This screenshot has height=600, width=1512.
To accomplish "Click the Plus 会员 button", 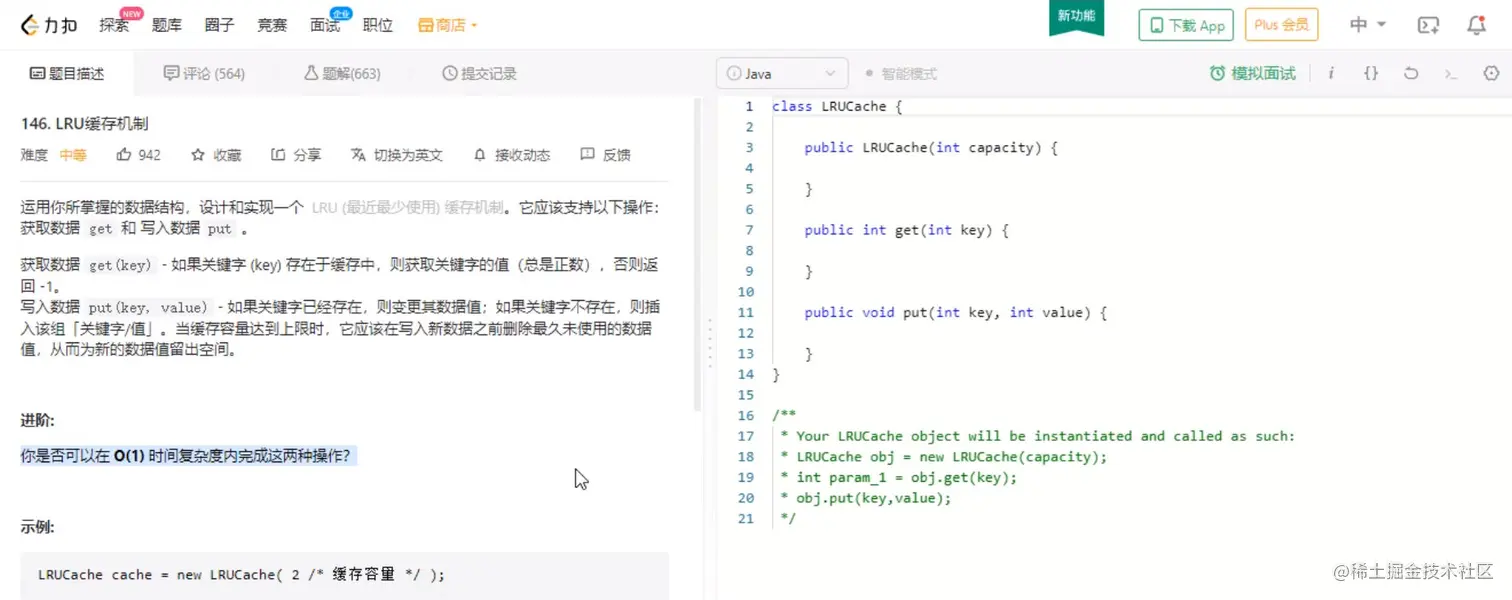I will coord(1281,25).
